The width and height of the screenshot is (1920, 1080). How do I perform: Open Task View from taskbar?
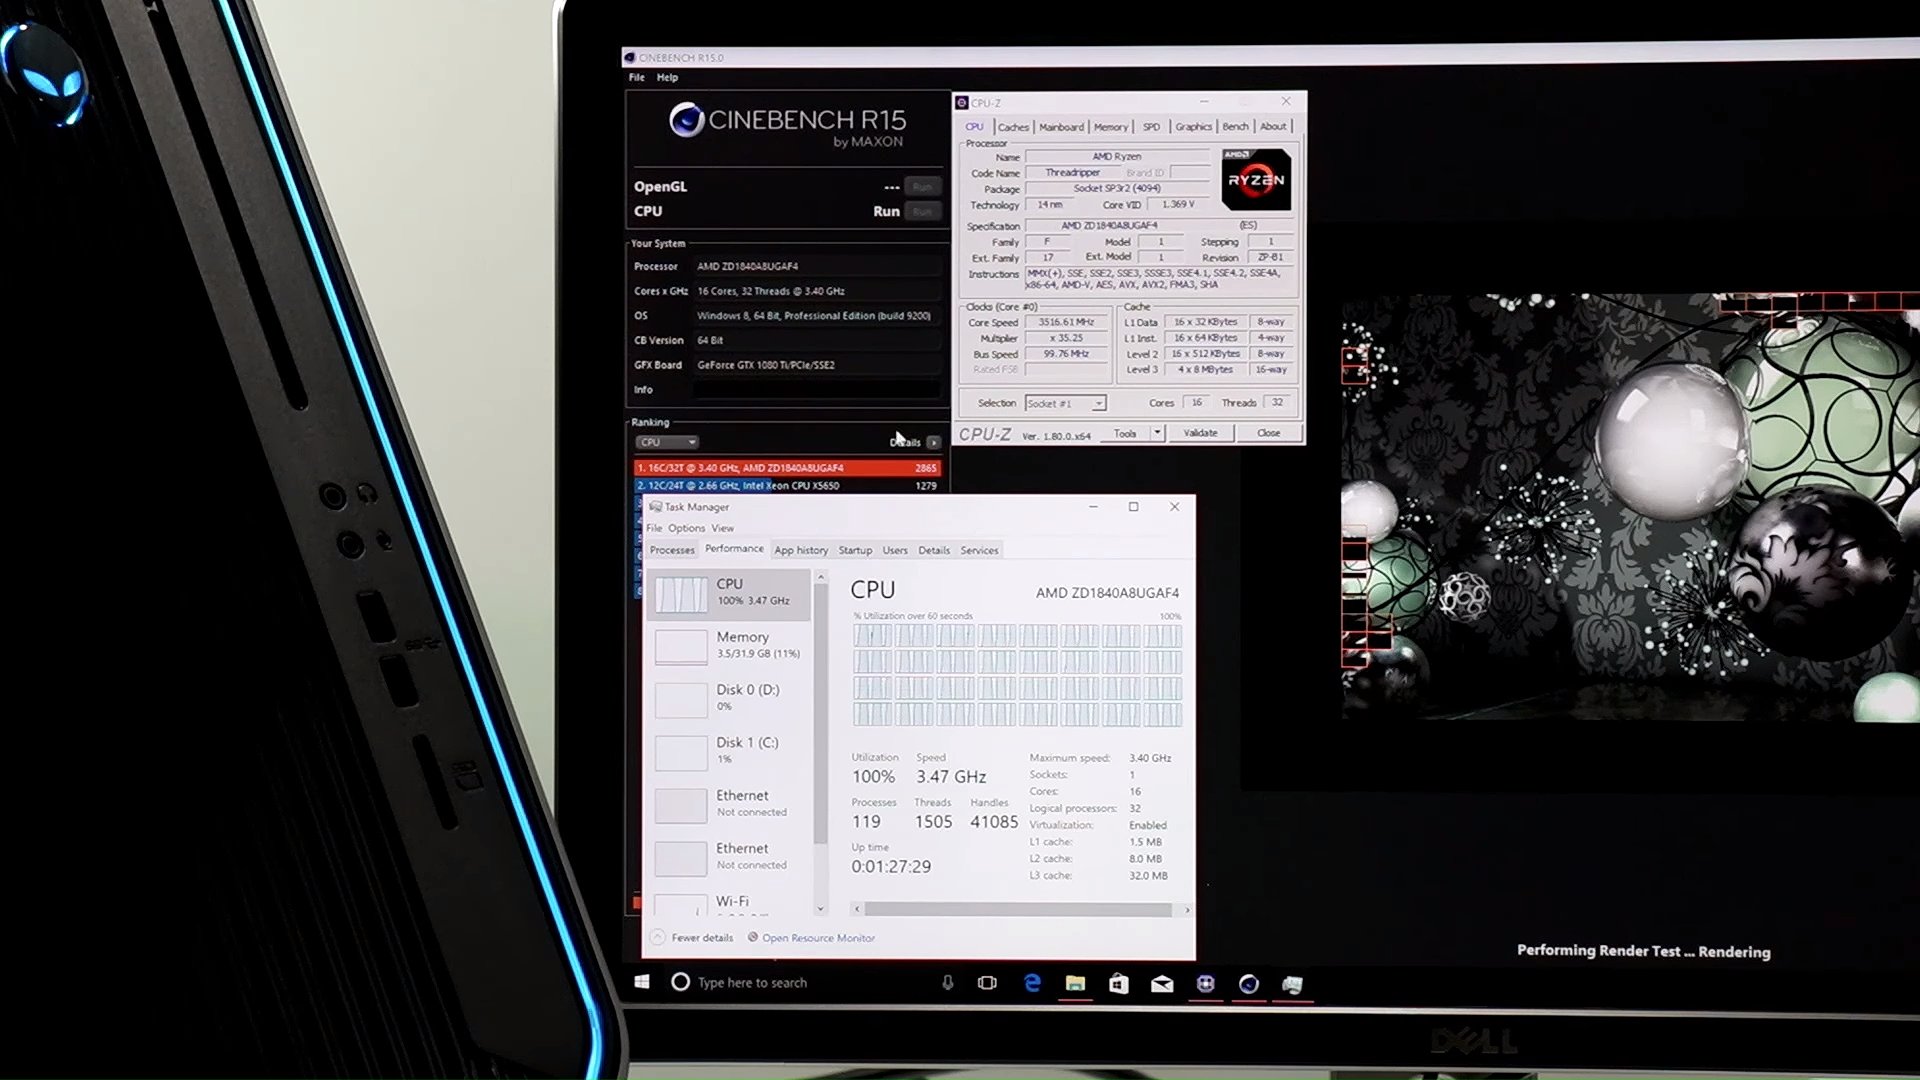(x=987, y=983)
